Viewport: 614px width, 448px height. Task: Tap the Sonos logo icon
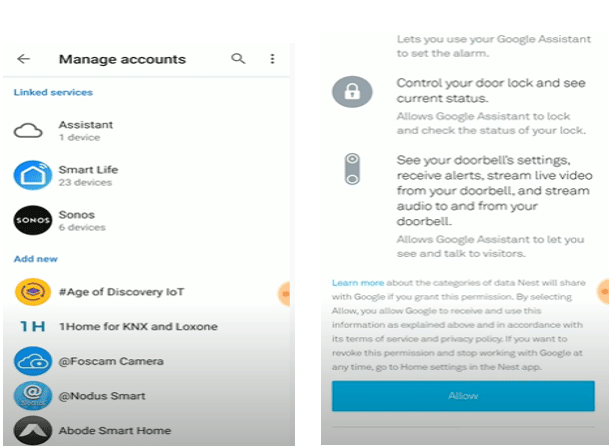tap(33, 220)
